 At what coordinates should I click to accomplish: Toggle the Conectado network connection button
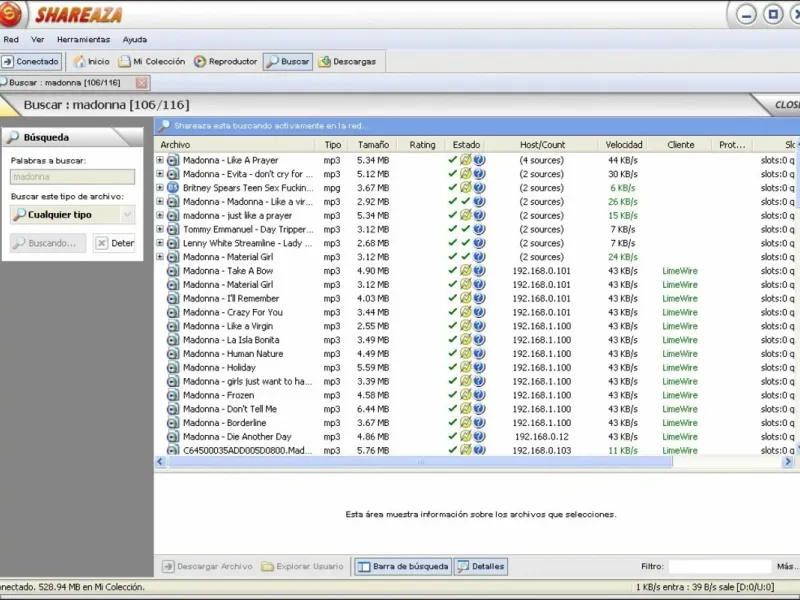pyautogui.click(x=31, y=62)
